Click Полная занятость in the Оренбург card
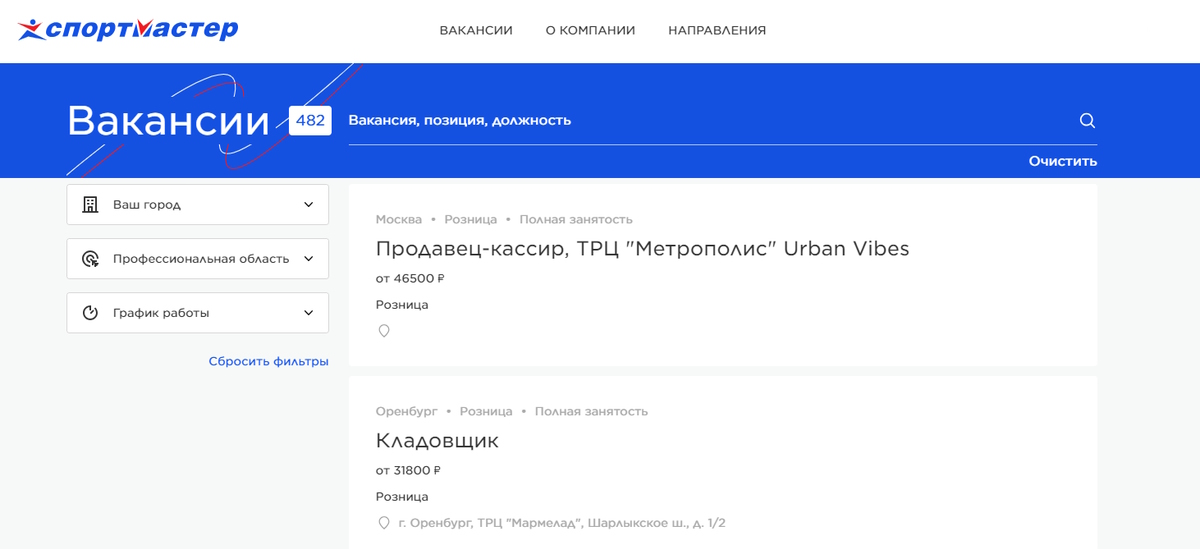The width and height of the screenshot is (1200, 549). click(x=591, y=411)
